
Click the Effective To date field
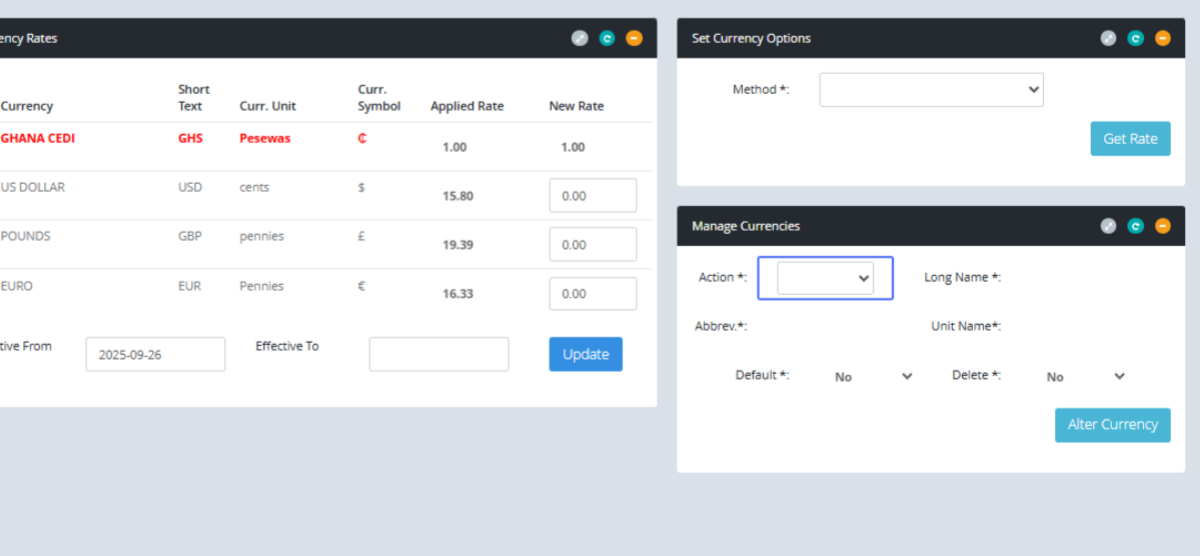click(x=438, y=354)
